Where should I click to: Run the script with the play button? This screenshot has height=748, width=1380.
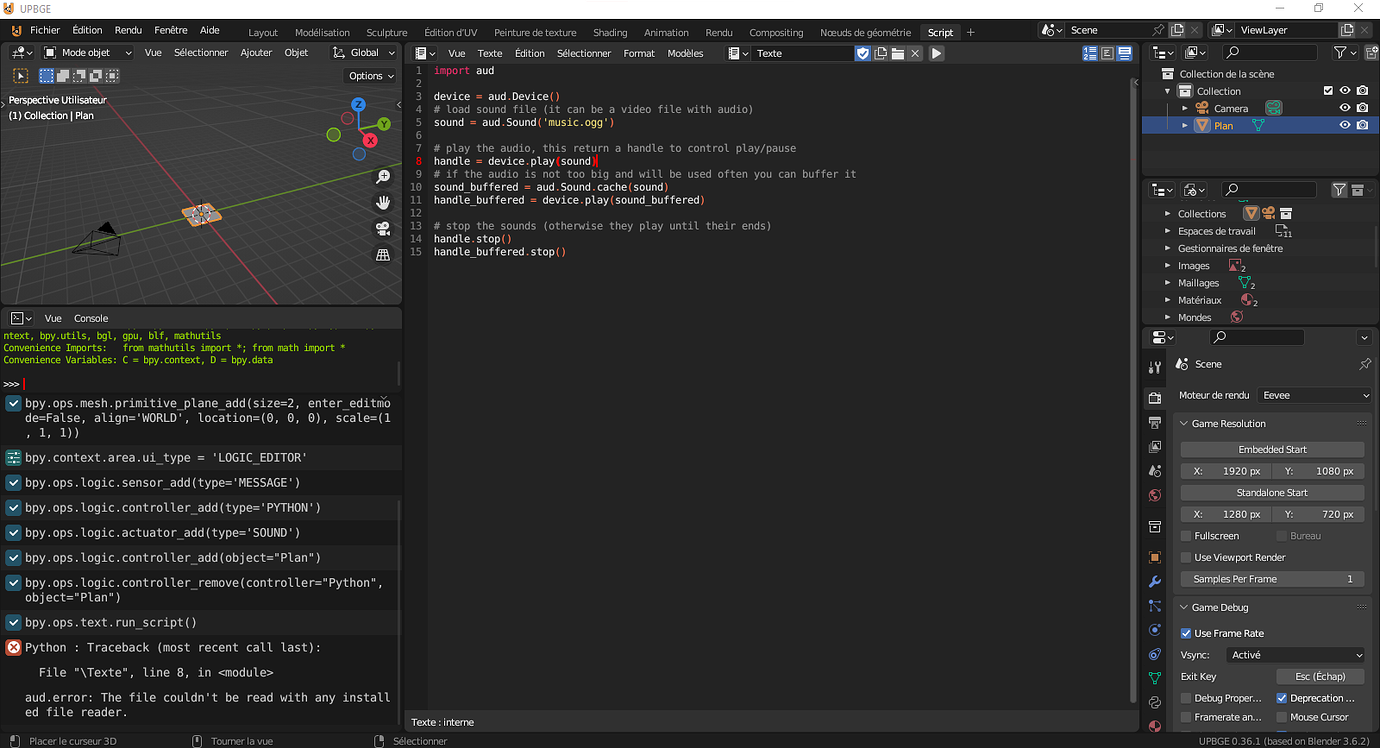pyautogui.click(x=936, y=53)
